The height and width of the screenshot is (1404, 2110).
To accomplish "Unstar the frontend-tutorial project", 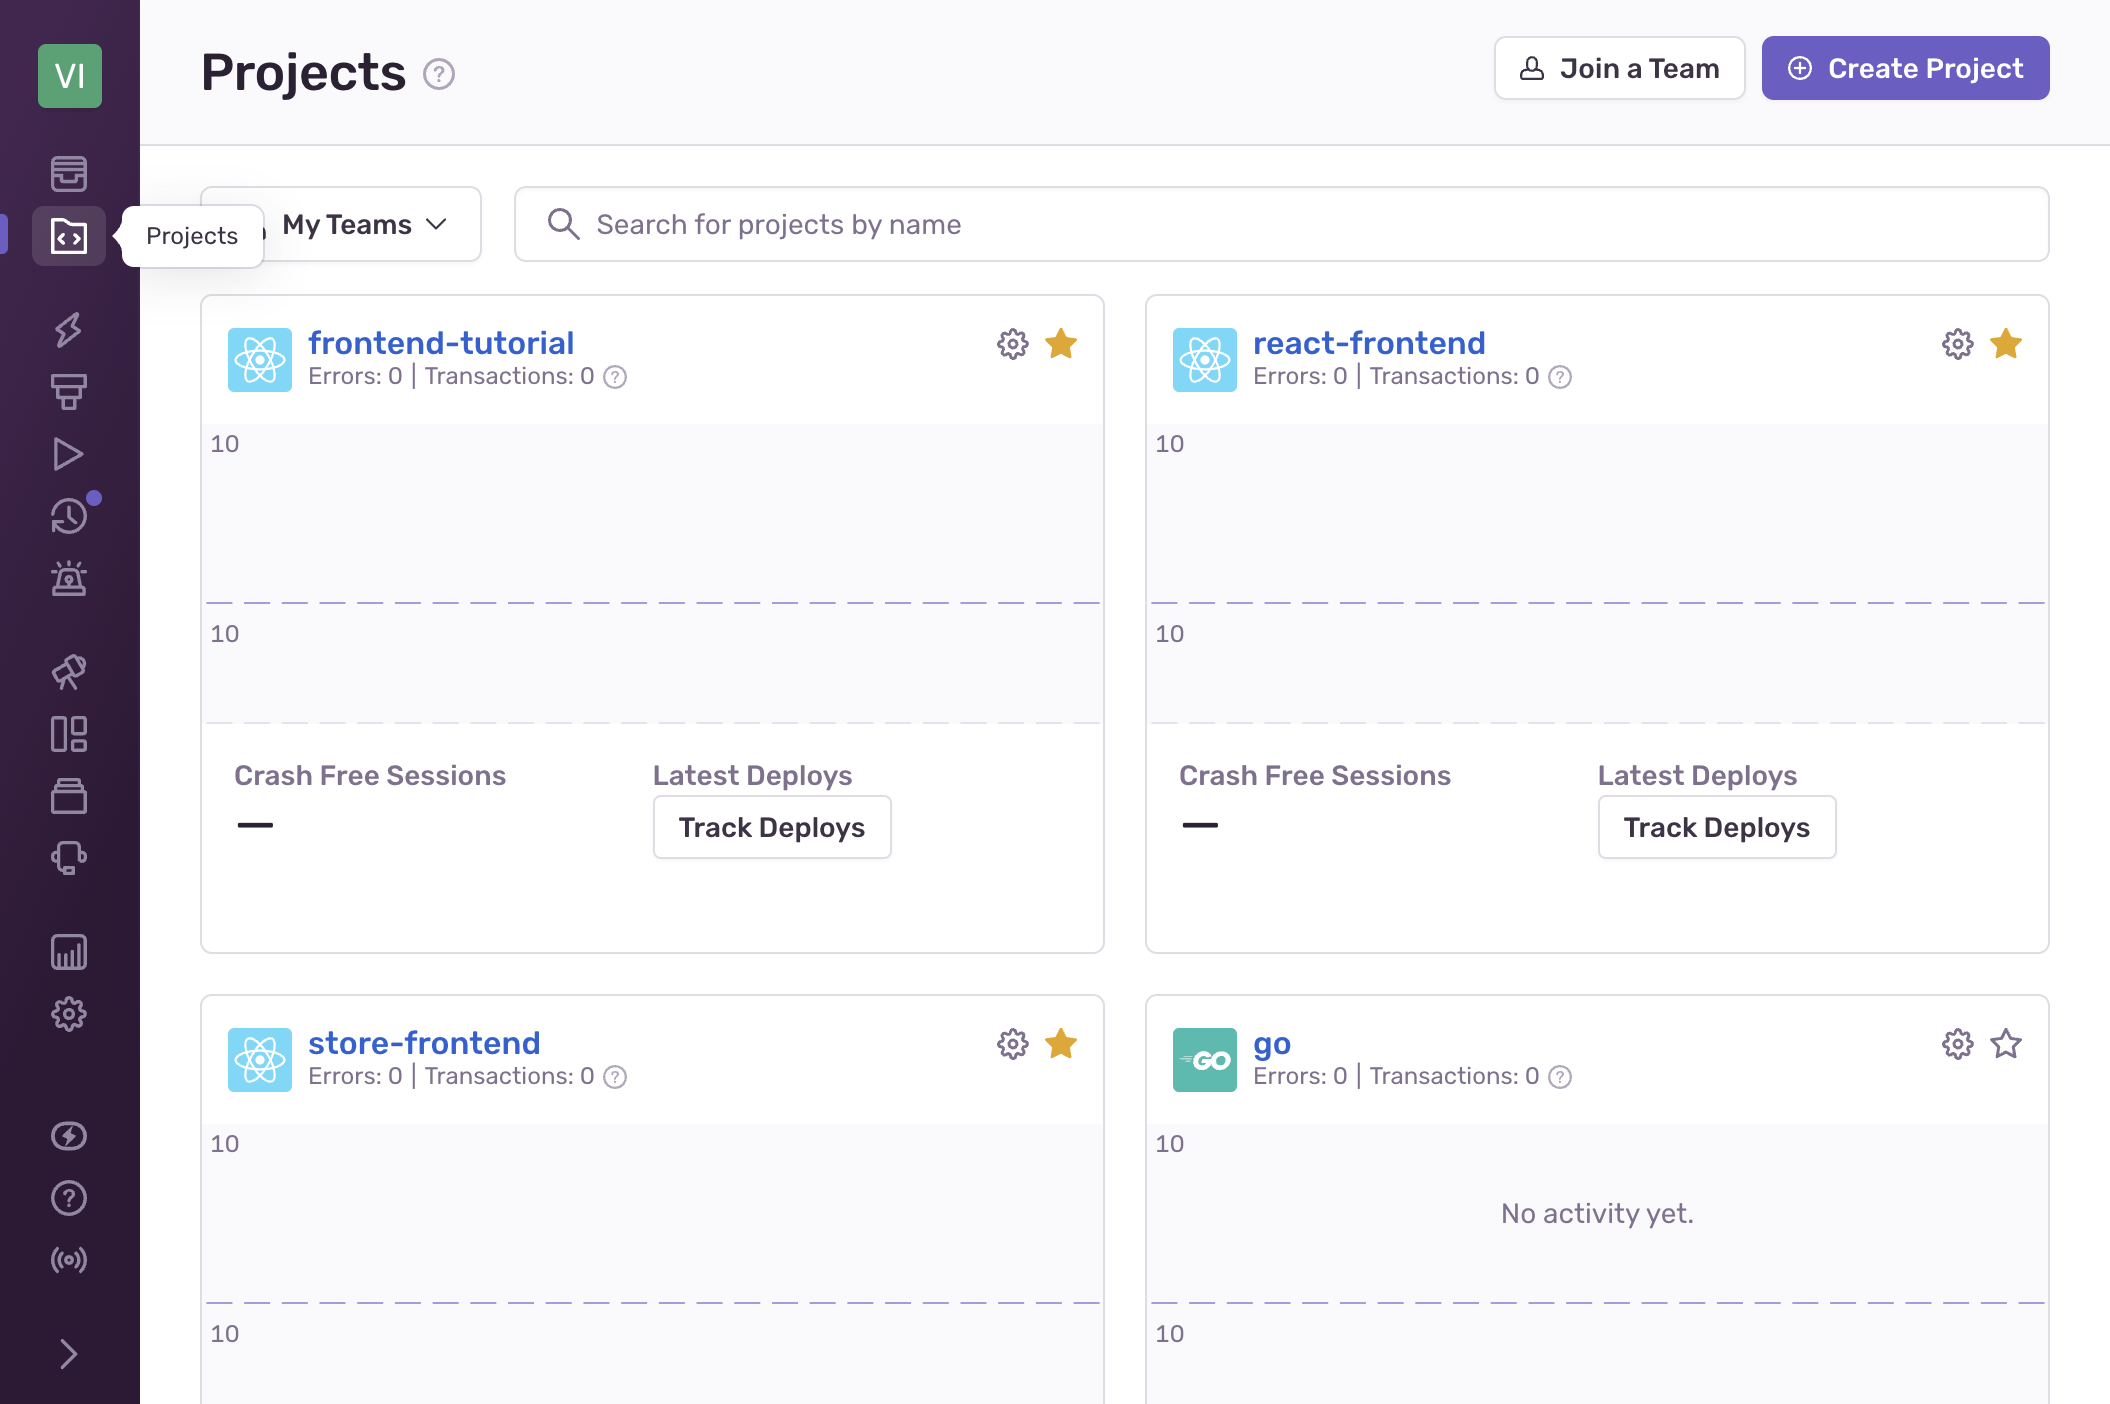I will (1060, 344).
